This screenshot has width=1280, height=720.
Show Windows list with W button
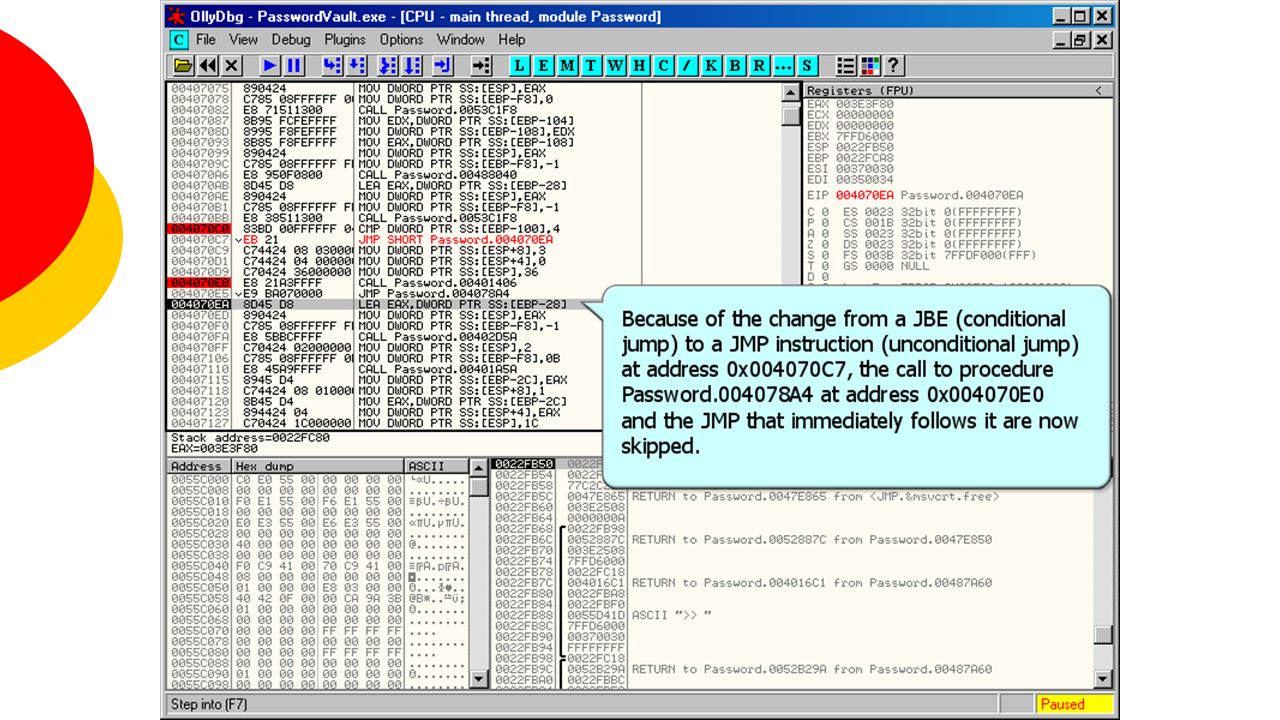(616, 65)
